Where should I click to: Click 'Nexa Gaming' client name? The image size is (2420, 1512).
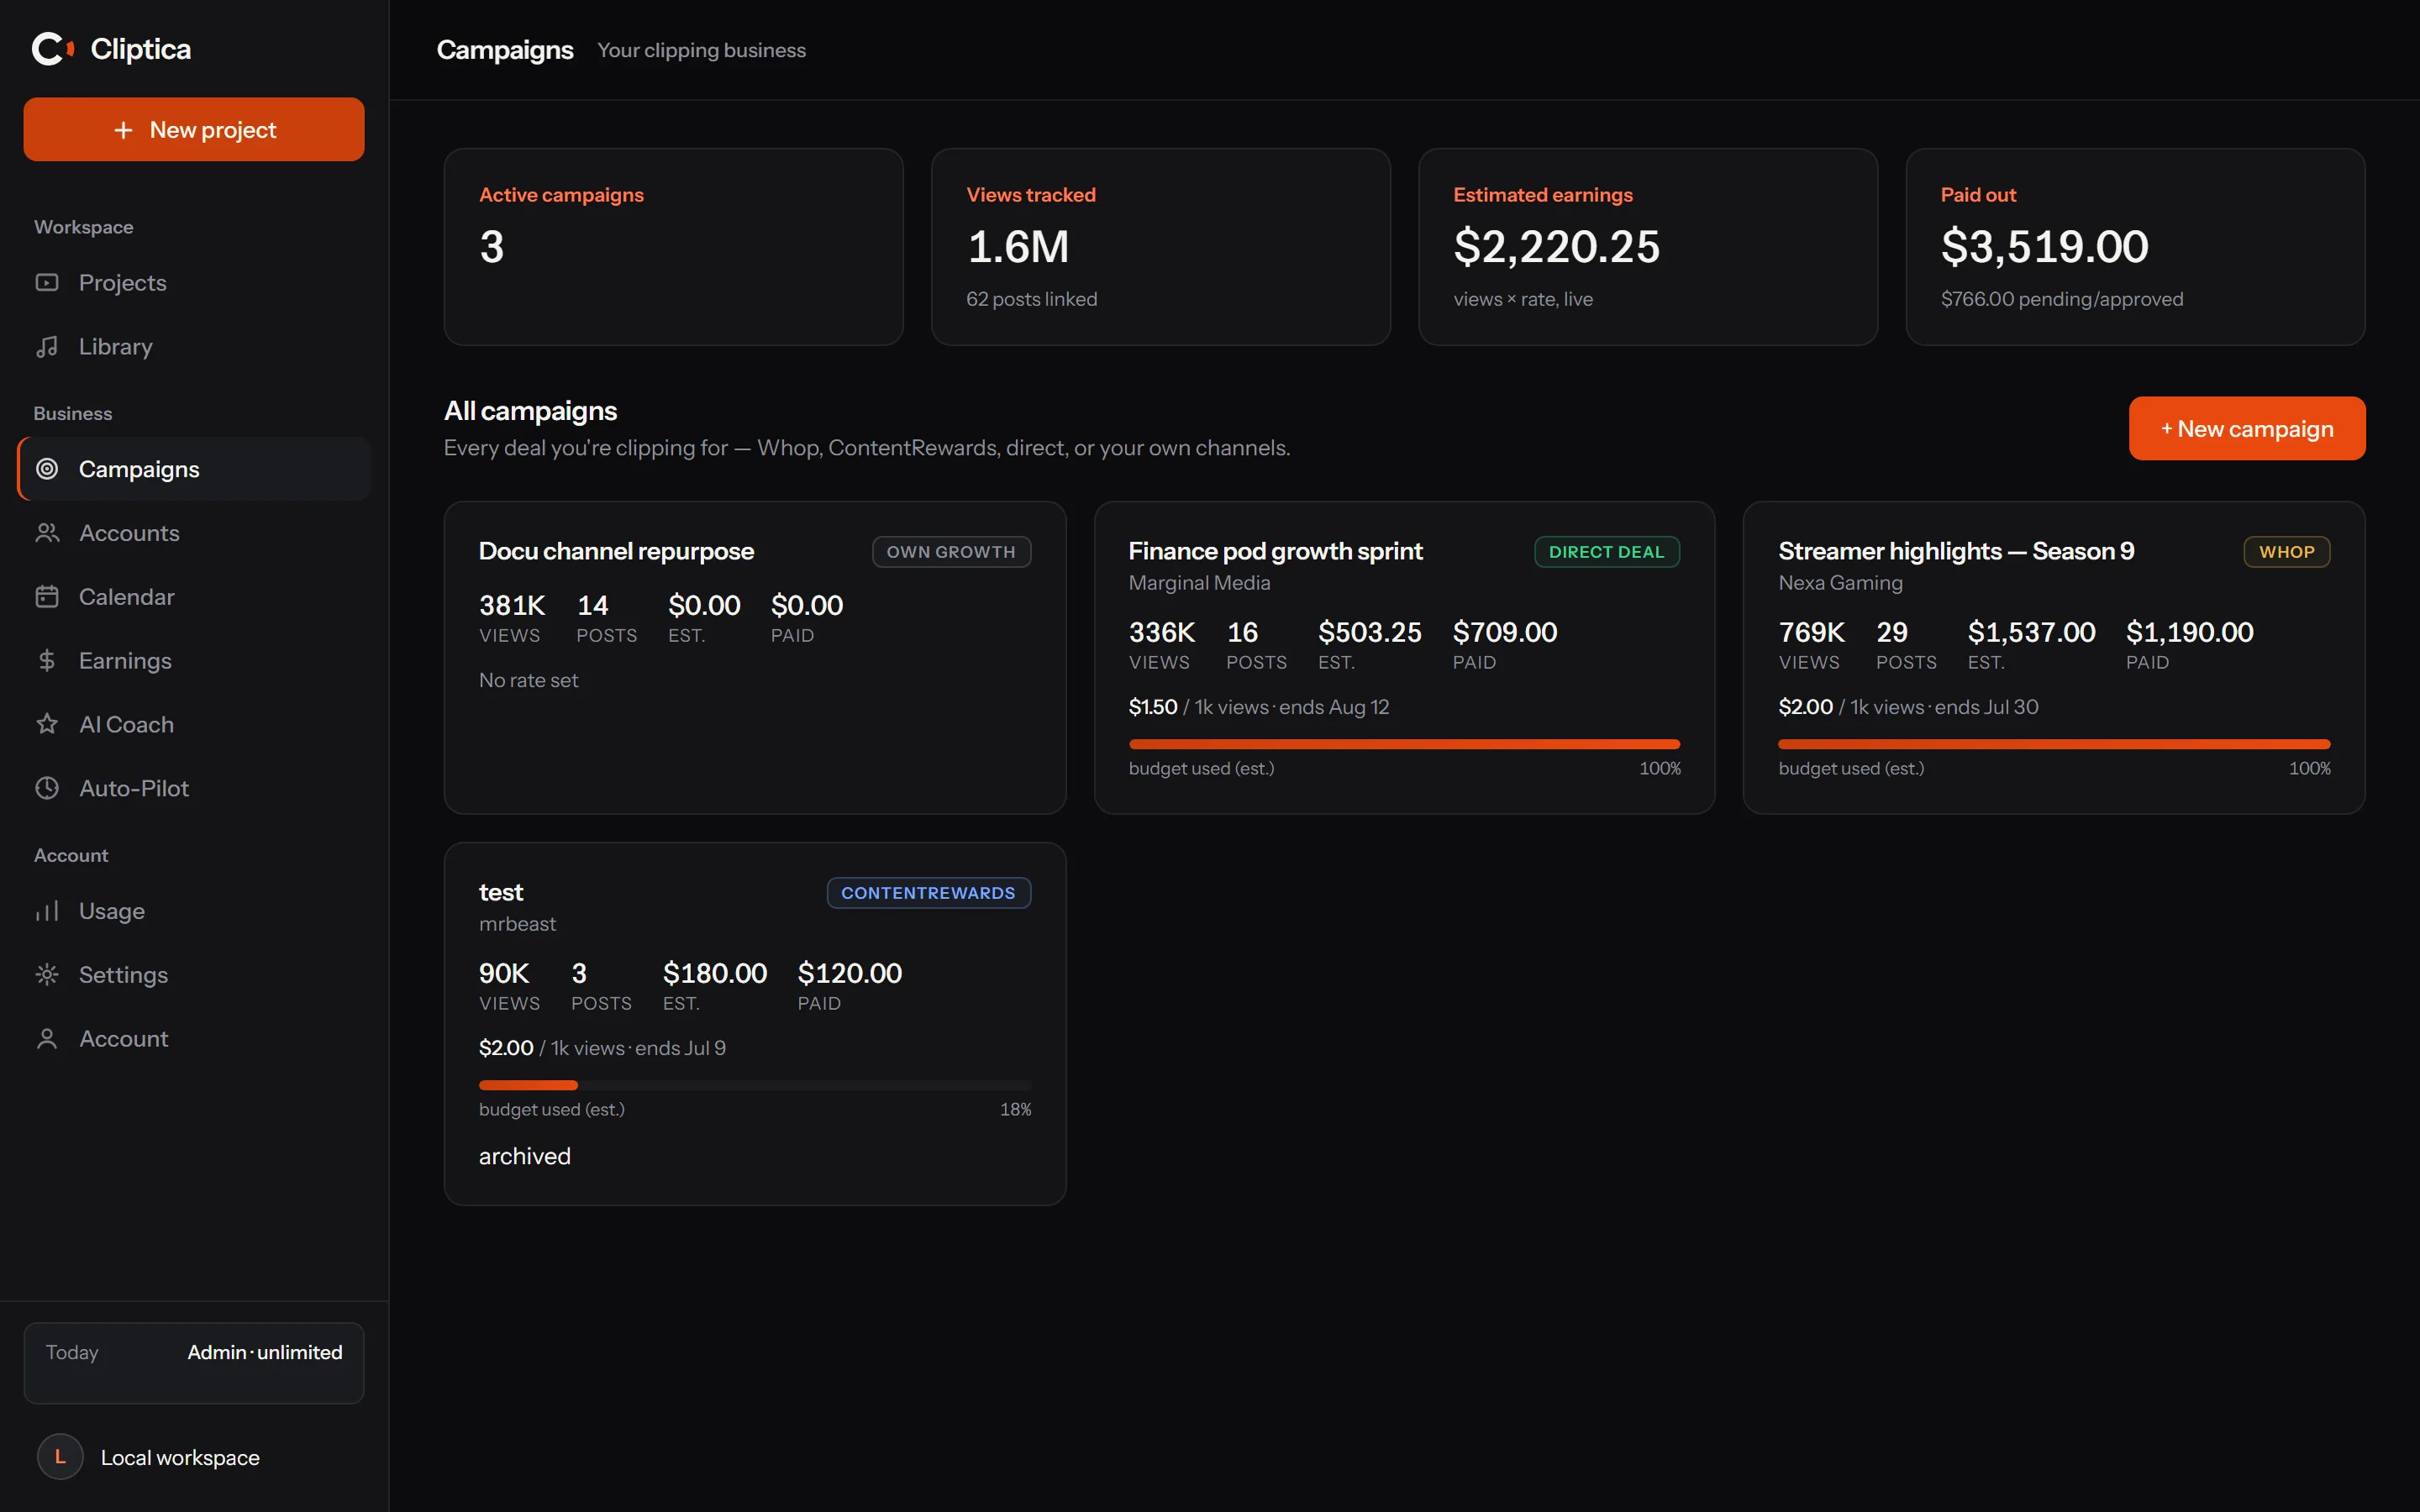tap(1840, 583)
